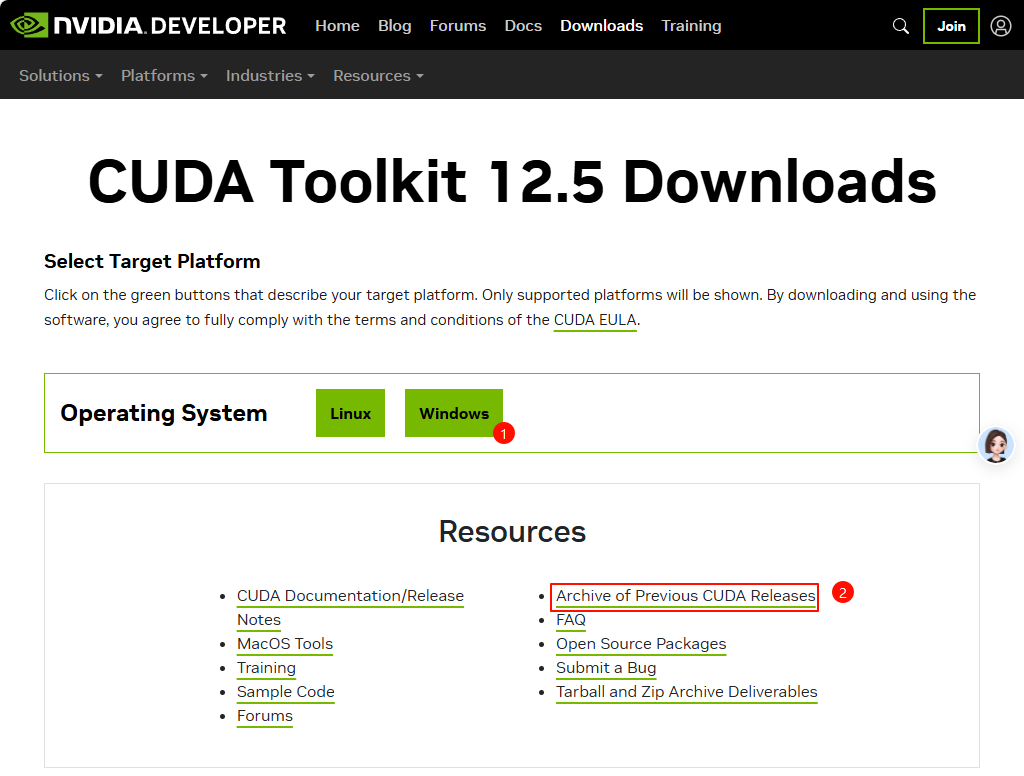Open Tarball and Zip Archive Deliverables
Image resolution: width=1024 pixels, height=776 pixels.
click(x=686, y=692)
